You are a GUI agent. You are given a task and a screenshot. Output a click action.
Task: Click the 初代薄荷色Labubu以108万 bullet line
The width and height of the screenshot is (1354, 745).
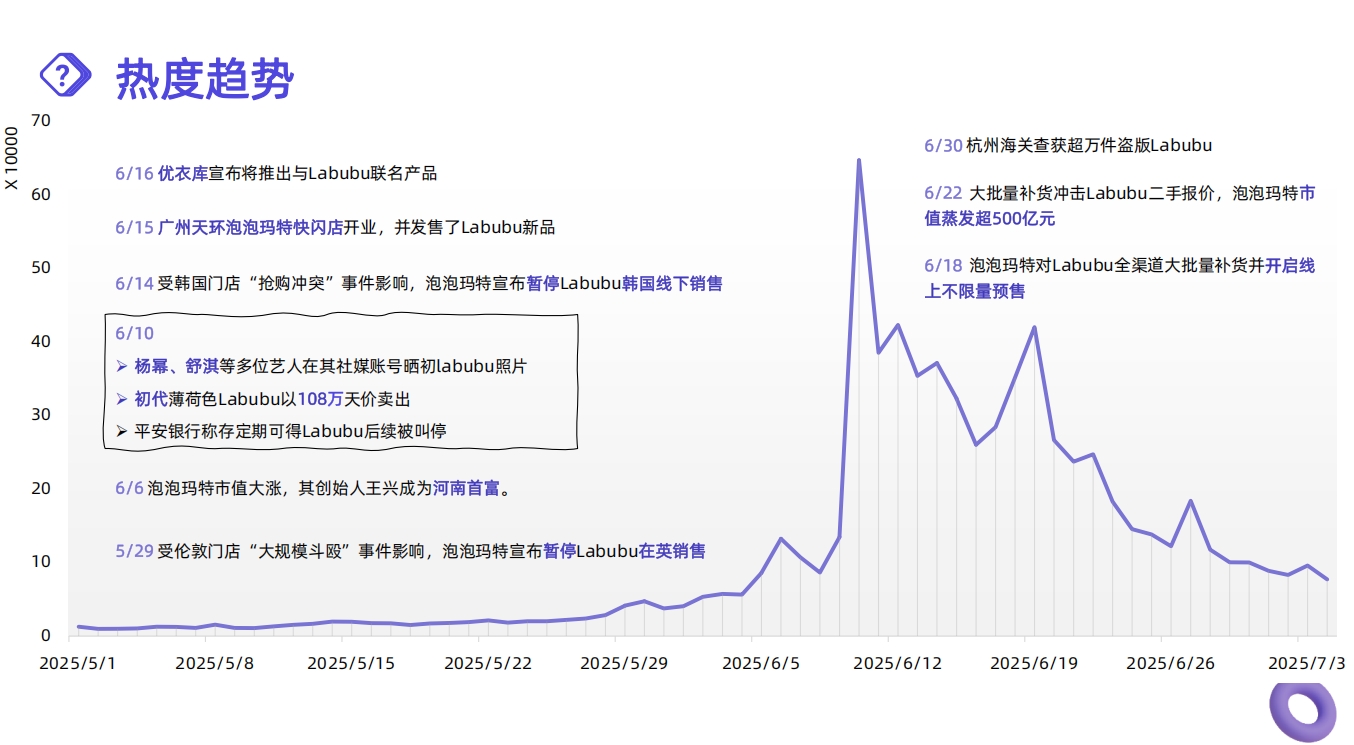pos(263,399)
